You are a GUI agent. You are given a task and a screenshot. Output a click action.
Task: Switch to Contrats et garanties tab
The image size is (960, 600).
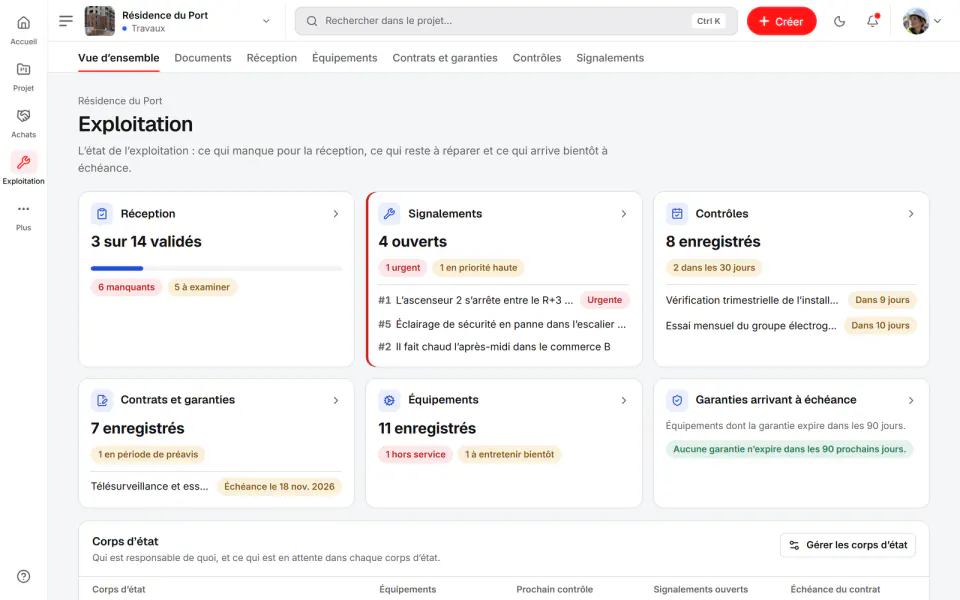(444, 58)
